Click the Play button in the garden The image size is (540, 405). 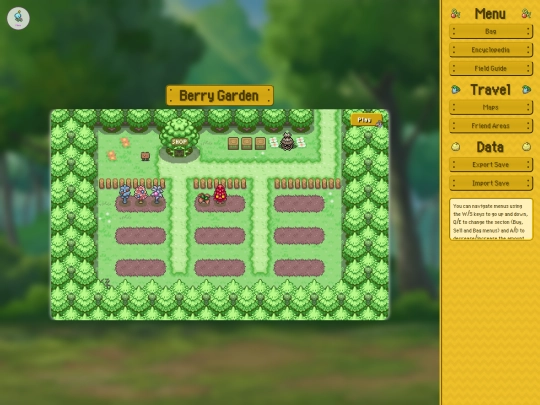pyautogui.click(x=366, y=120)
